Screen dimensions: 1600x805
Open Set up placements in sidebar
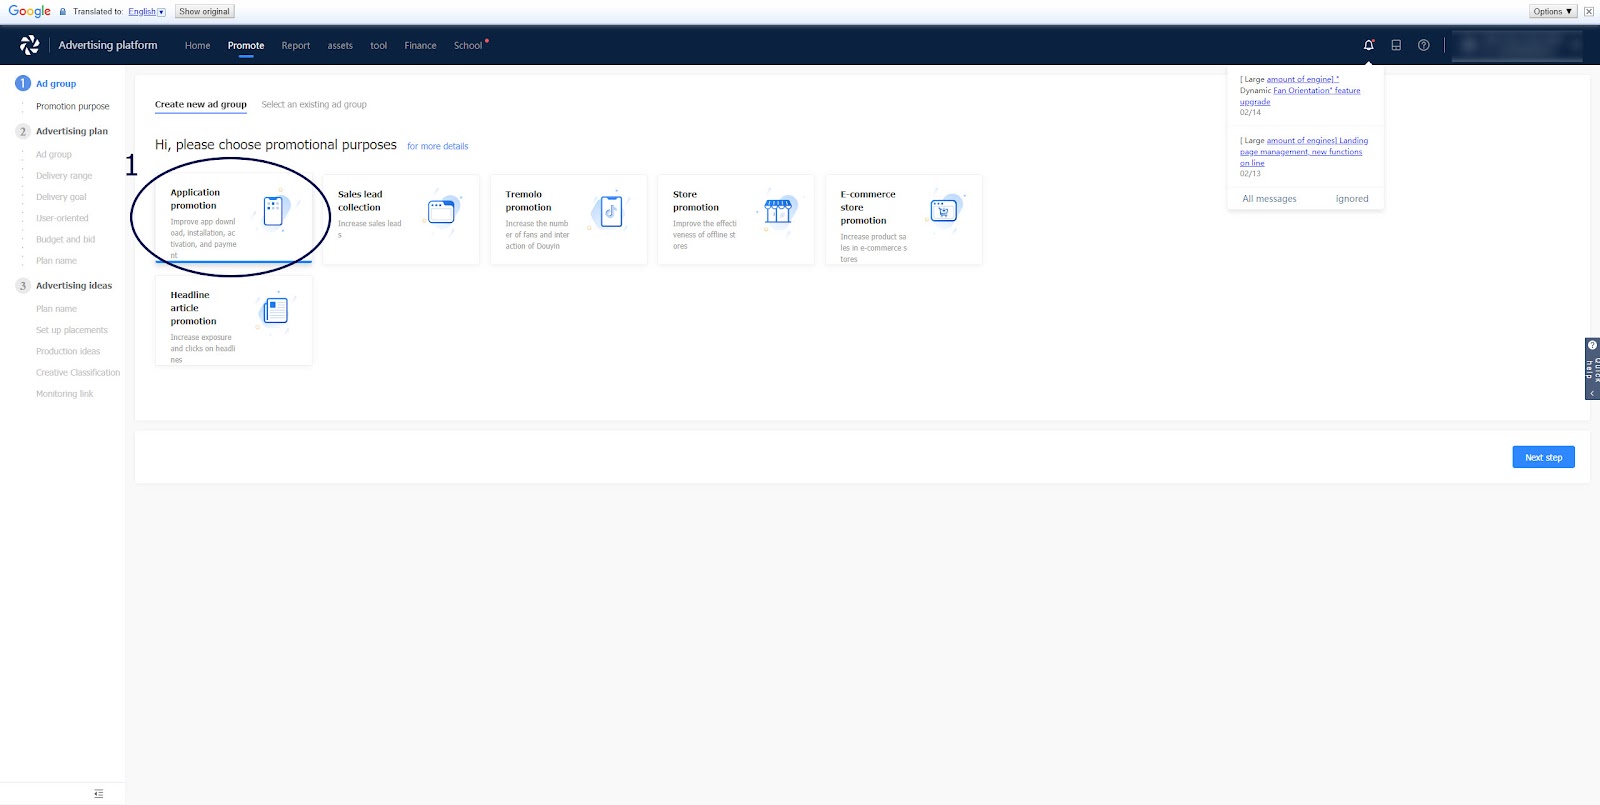72,330
